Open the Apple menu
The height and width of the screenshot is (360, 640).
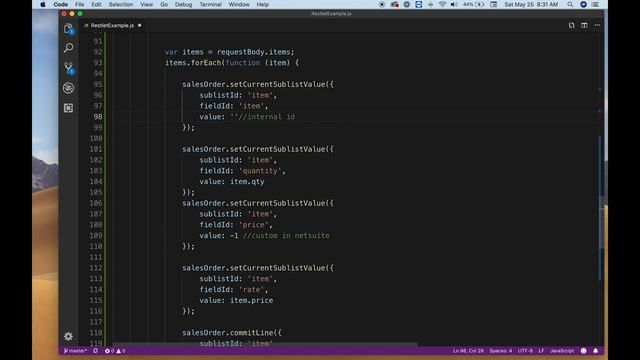(43, 4)
